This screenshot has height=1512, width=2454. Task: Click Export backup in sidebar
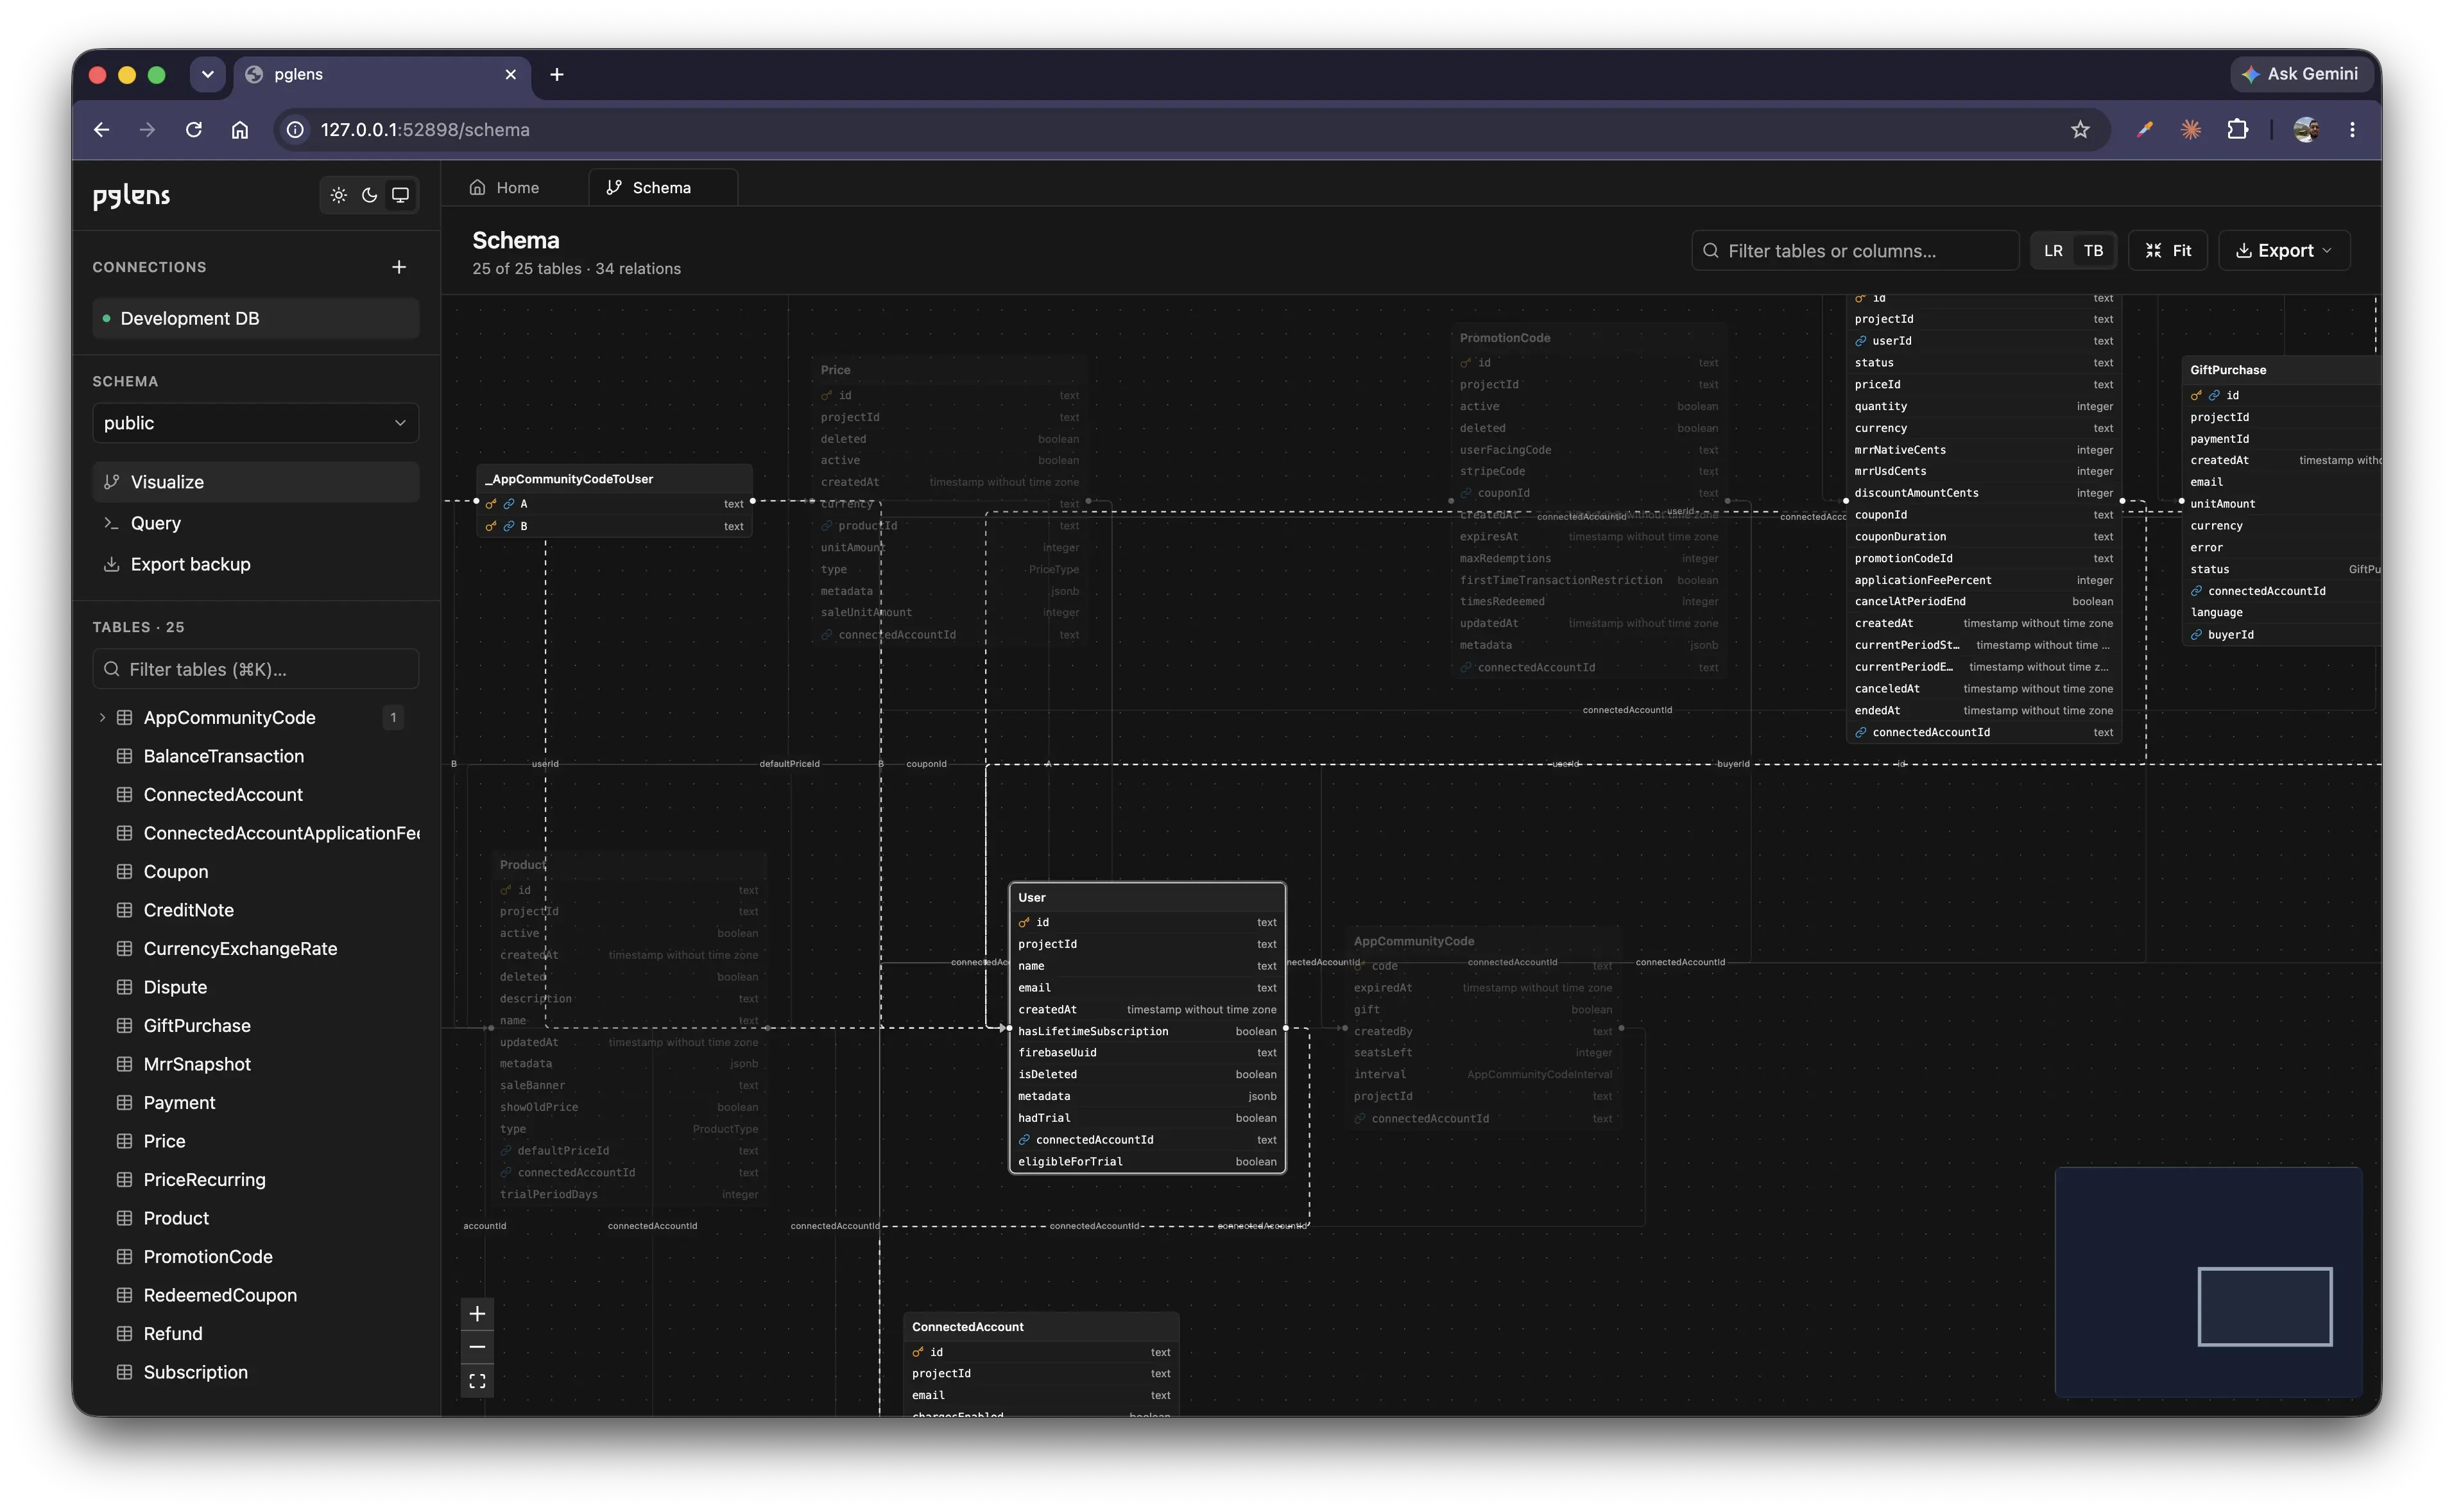coord(255,564)
